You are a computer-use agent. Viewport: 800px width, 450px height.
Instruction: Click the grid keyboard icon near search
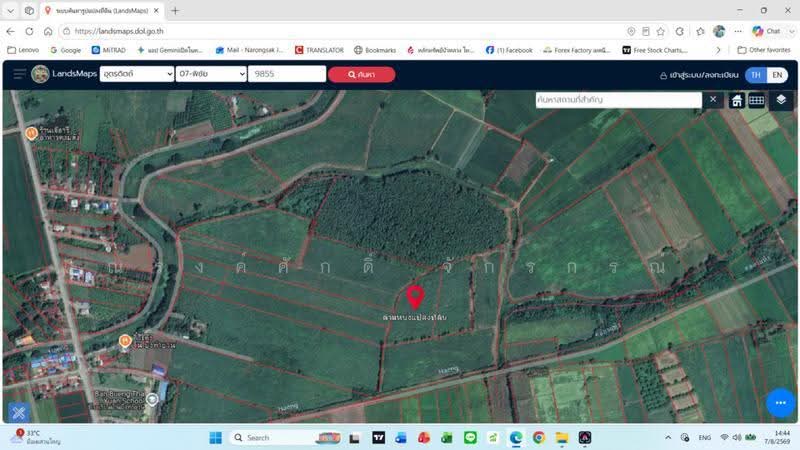757,101
